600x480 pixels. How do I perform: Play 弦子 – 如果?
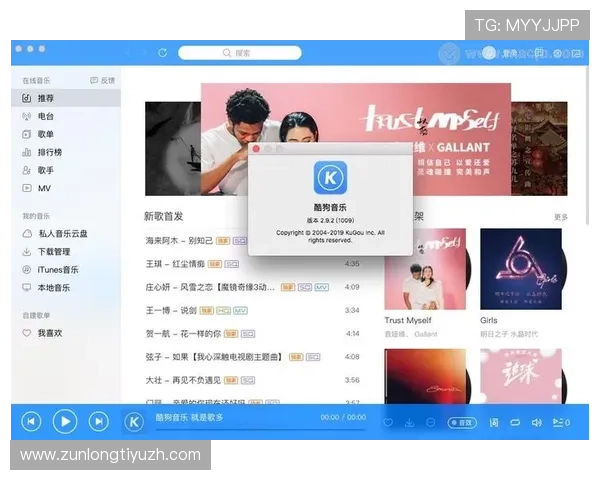tap(215, 357)
